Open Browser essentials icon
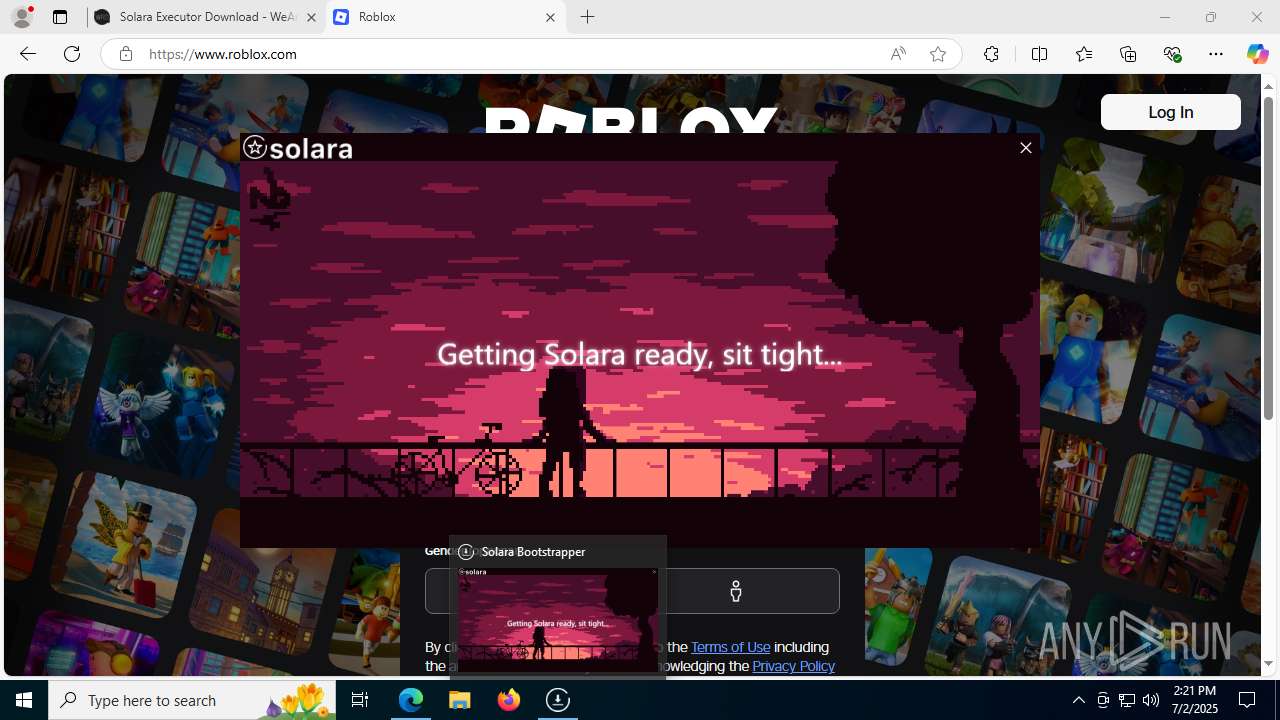1280x720 pixels. pos(1172,54)
